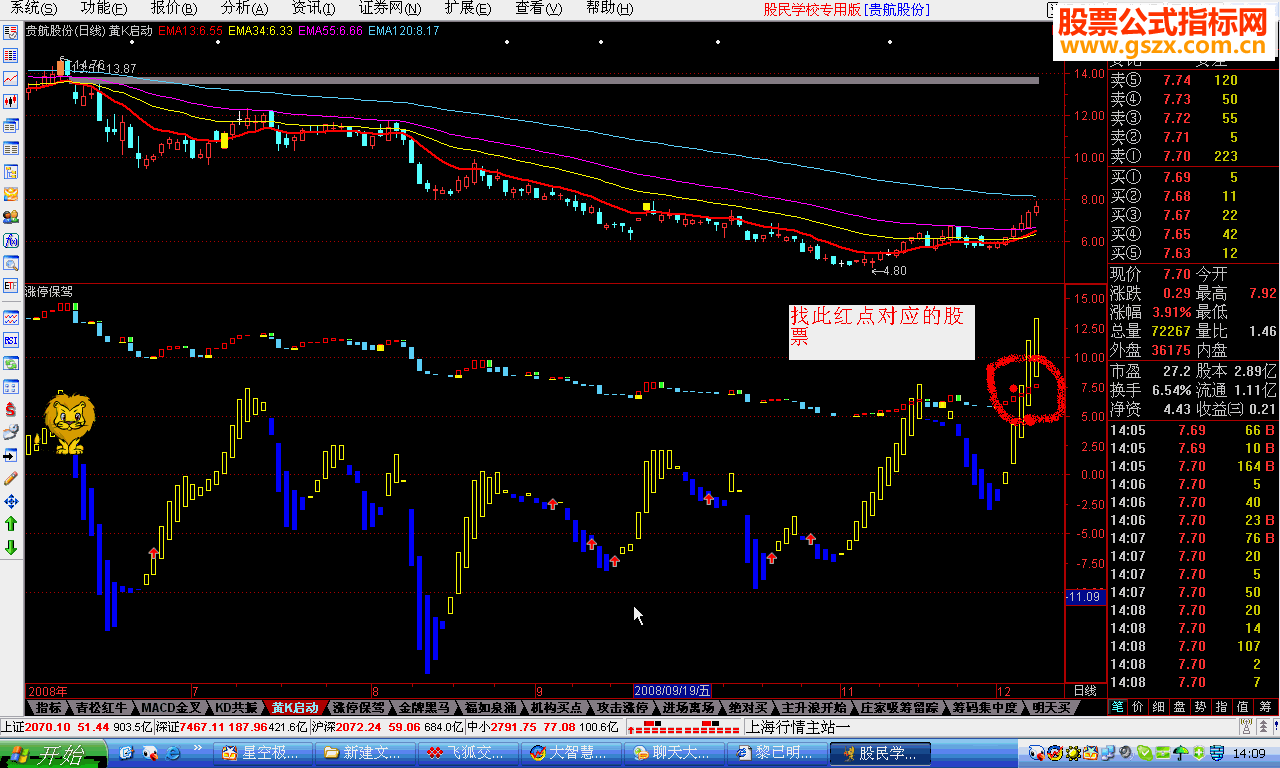This screenshot has width=1280, height=768.
Task: Click the magnifier search icon in left toolbar
Action: click(11, 263)
